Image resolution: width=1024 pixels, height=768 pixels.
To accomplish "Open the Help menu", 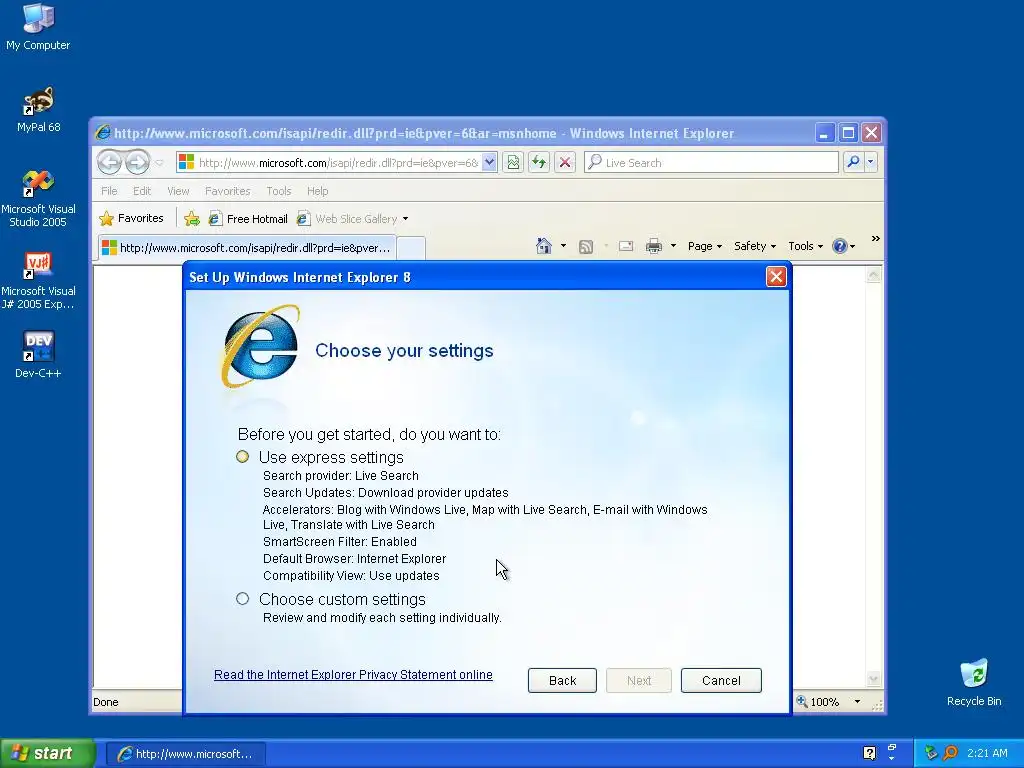I will (x=317, y=191).
